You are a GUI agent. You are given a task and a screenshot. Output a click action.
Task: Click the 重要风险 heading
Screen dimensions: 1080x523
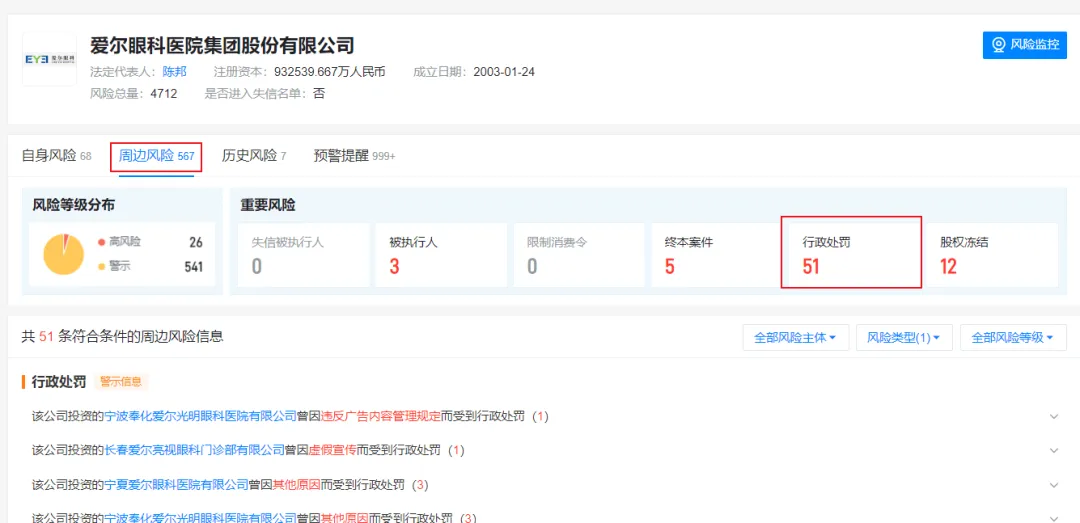click(268, 205)
